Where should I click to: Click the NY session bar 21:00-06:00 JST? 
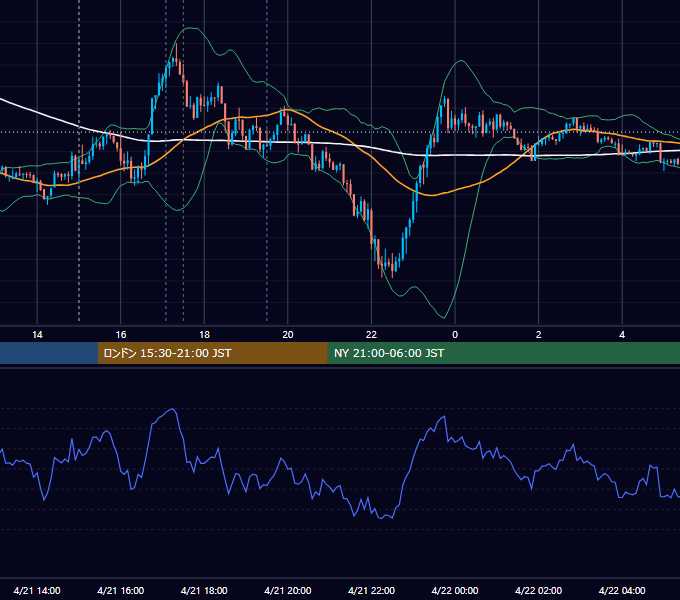503,353
